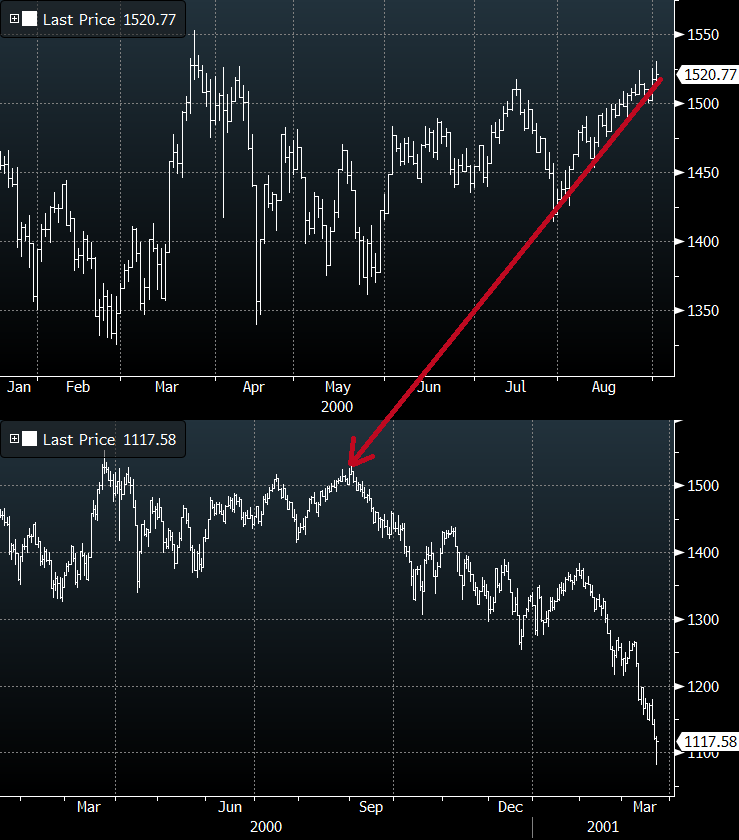Expand the bottom chart legend plus icon
This screenshot has width=739, height=840.
[x=14, y=439]
